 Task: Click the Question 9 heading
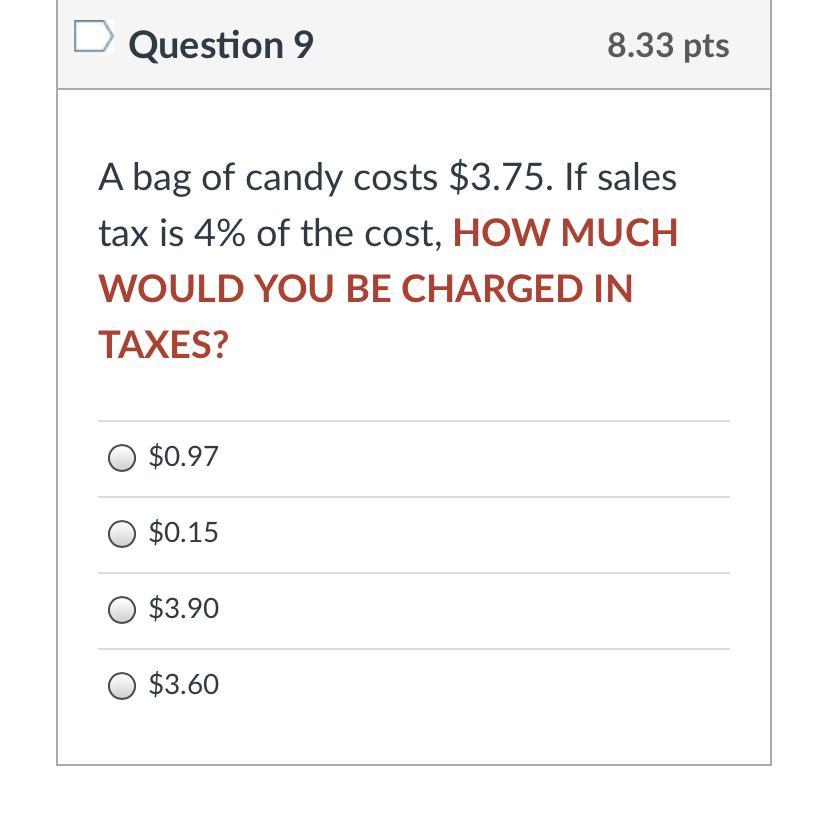point(221,45)
